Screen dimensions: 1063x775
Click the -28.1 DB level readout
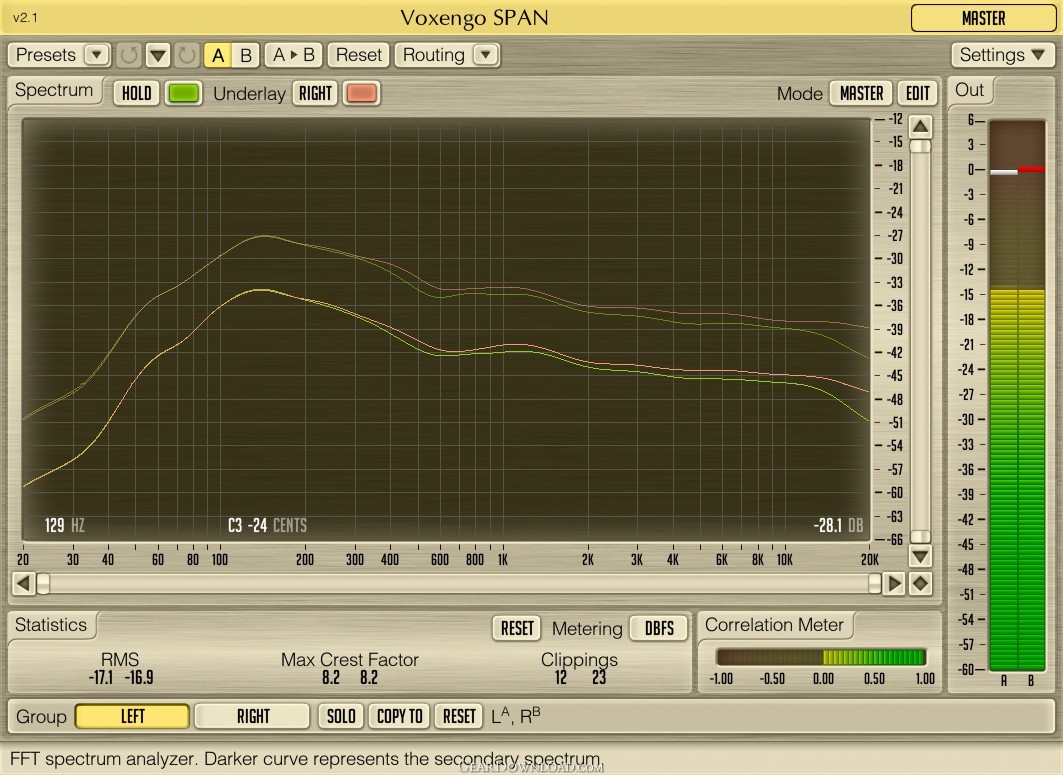pos(838,525)
